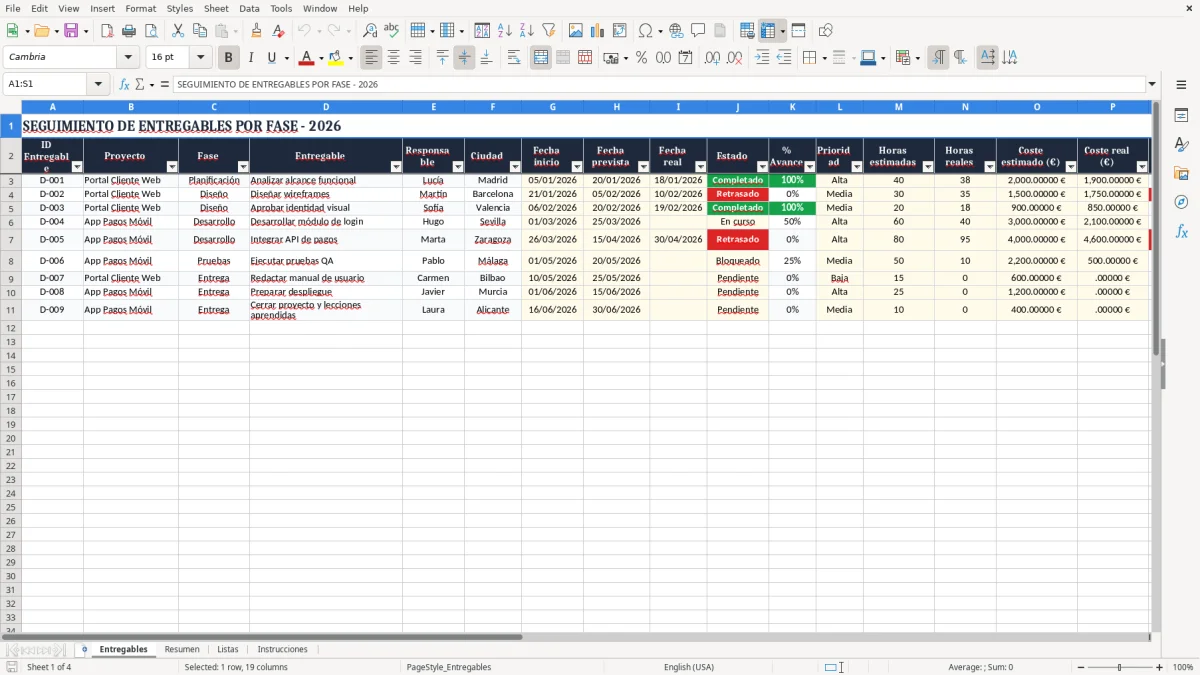Toggle Bold formatting
1200x675 pixels.
point(229,58)
